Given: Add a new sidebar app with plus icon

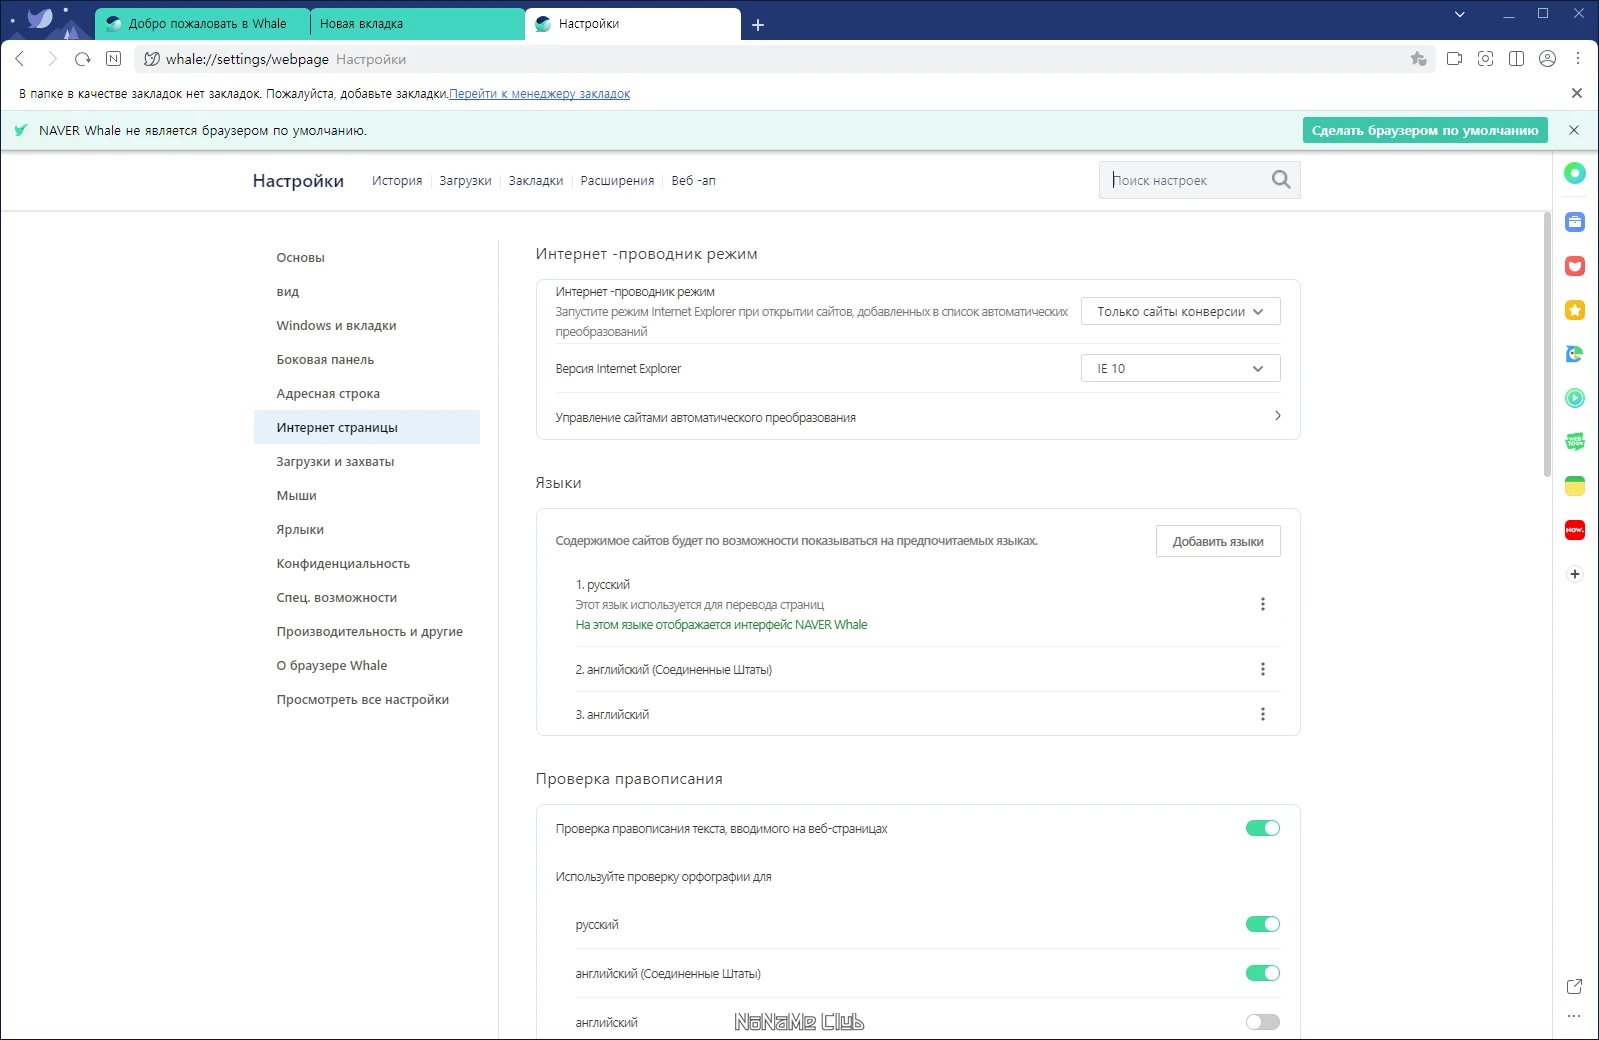Looking at the screenshot, I should click(x=1575, y=574).
